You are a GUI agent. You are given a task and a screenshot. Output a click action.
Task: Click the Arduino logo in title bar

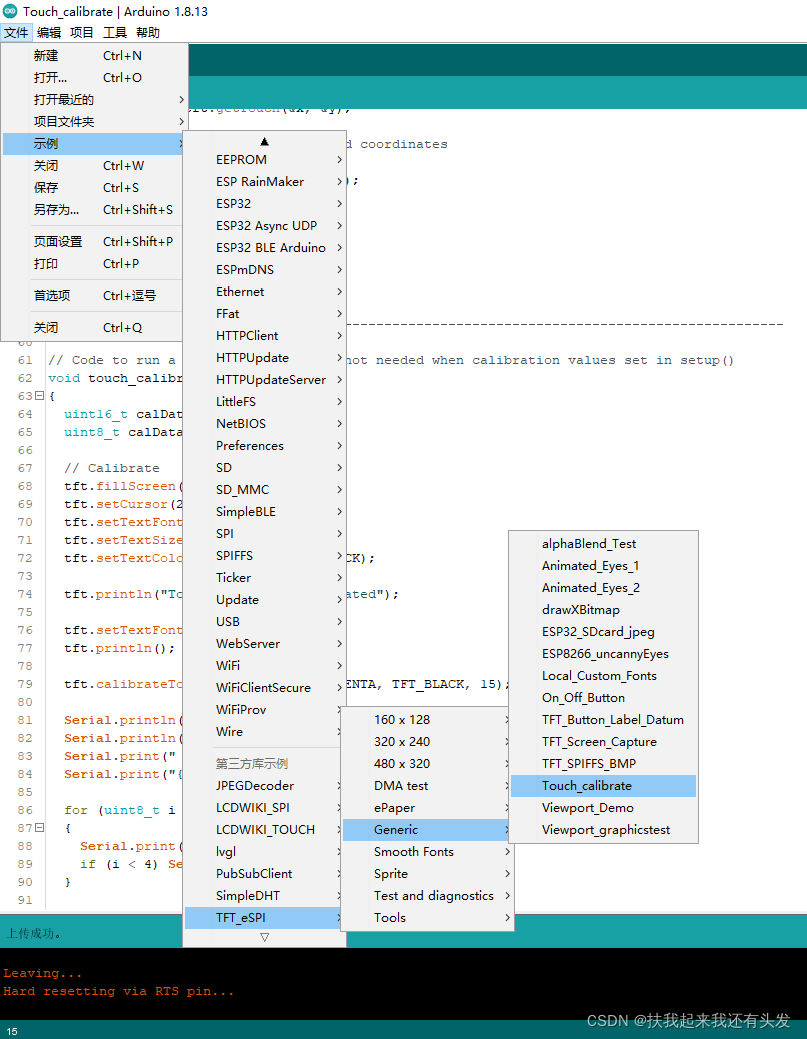pyautogui.click(x=10, y=11)
